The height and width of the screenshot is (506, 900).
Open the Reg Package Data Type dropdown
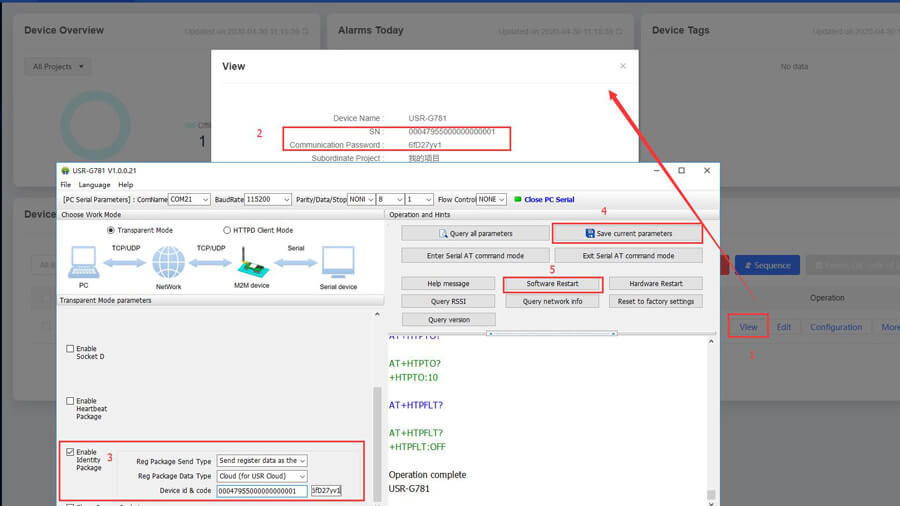click(262, 476)
